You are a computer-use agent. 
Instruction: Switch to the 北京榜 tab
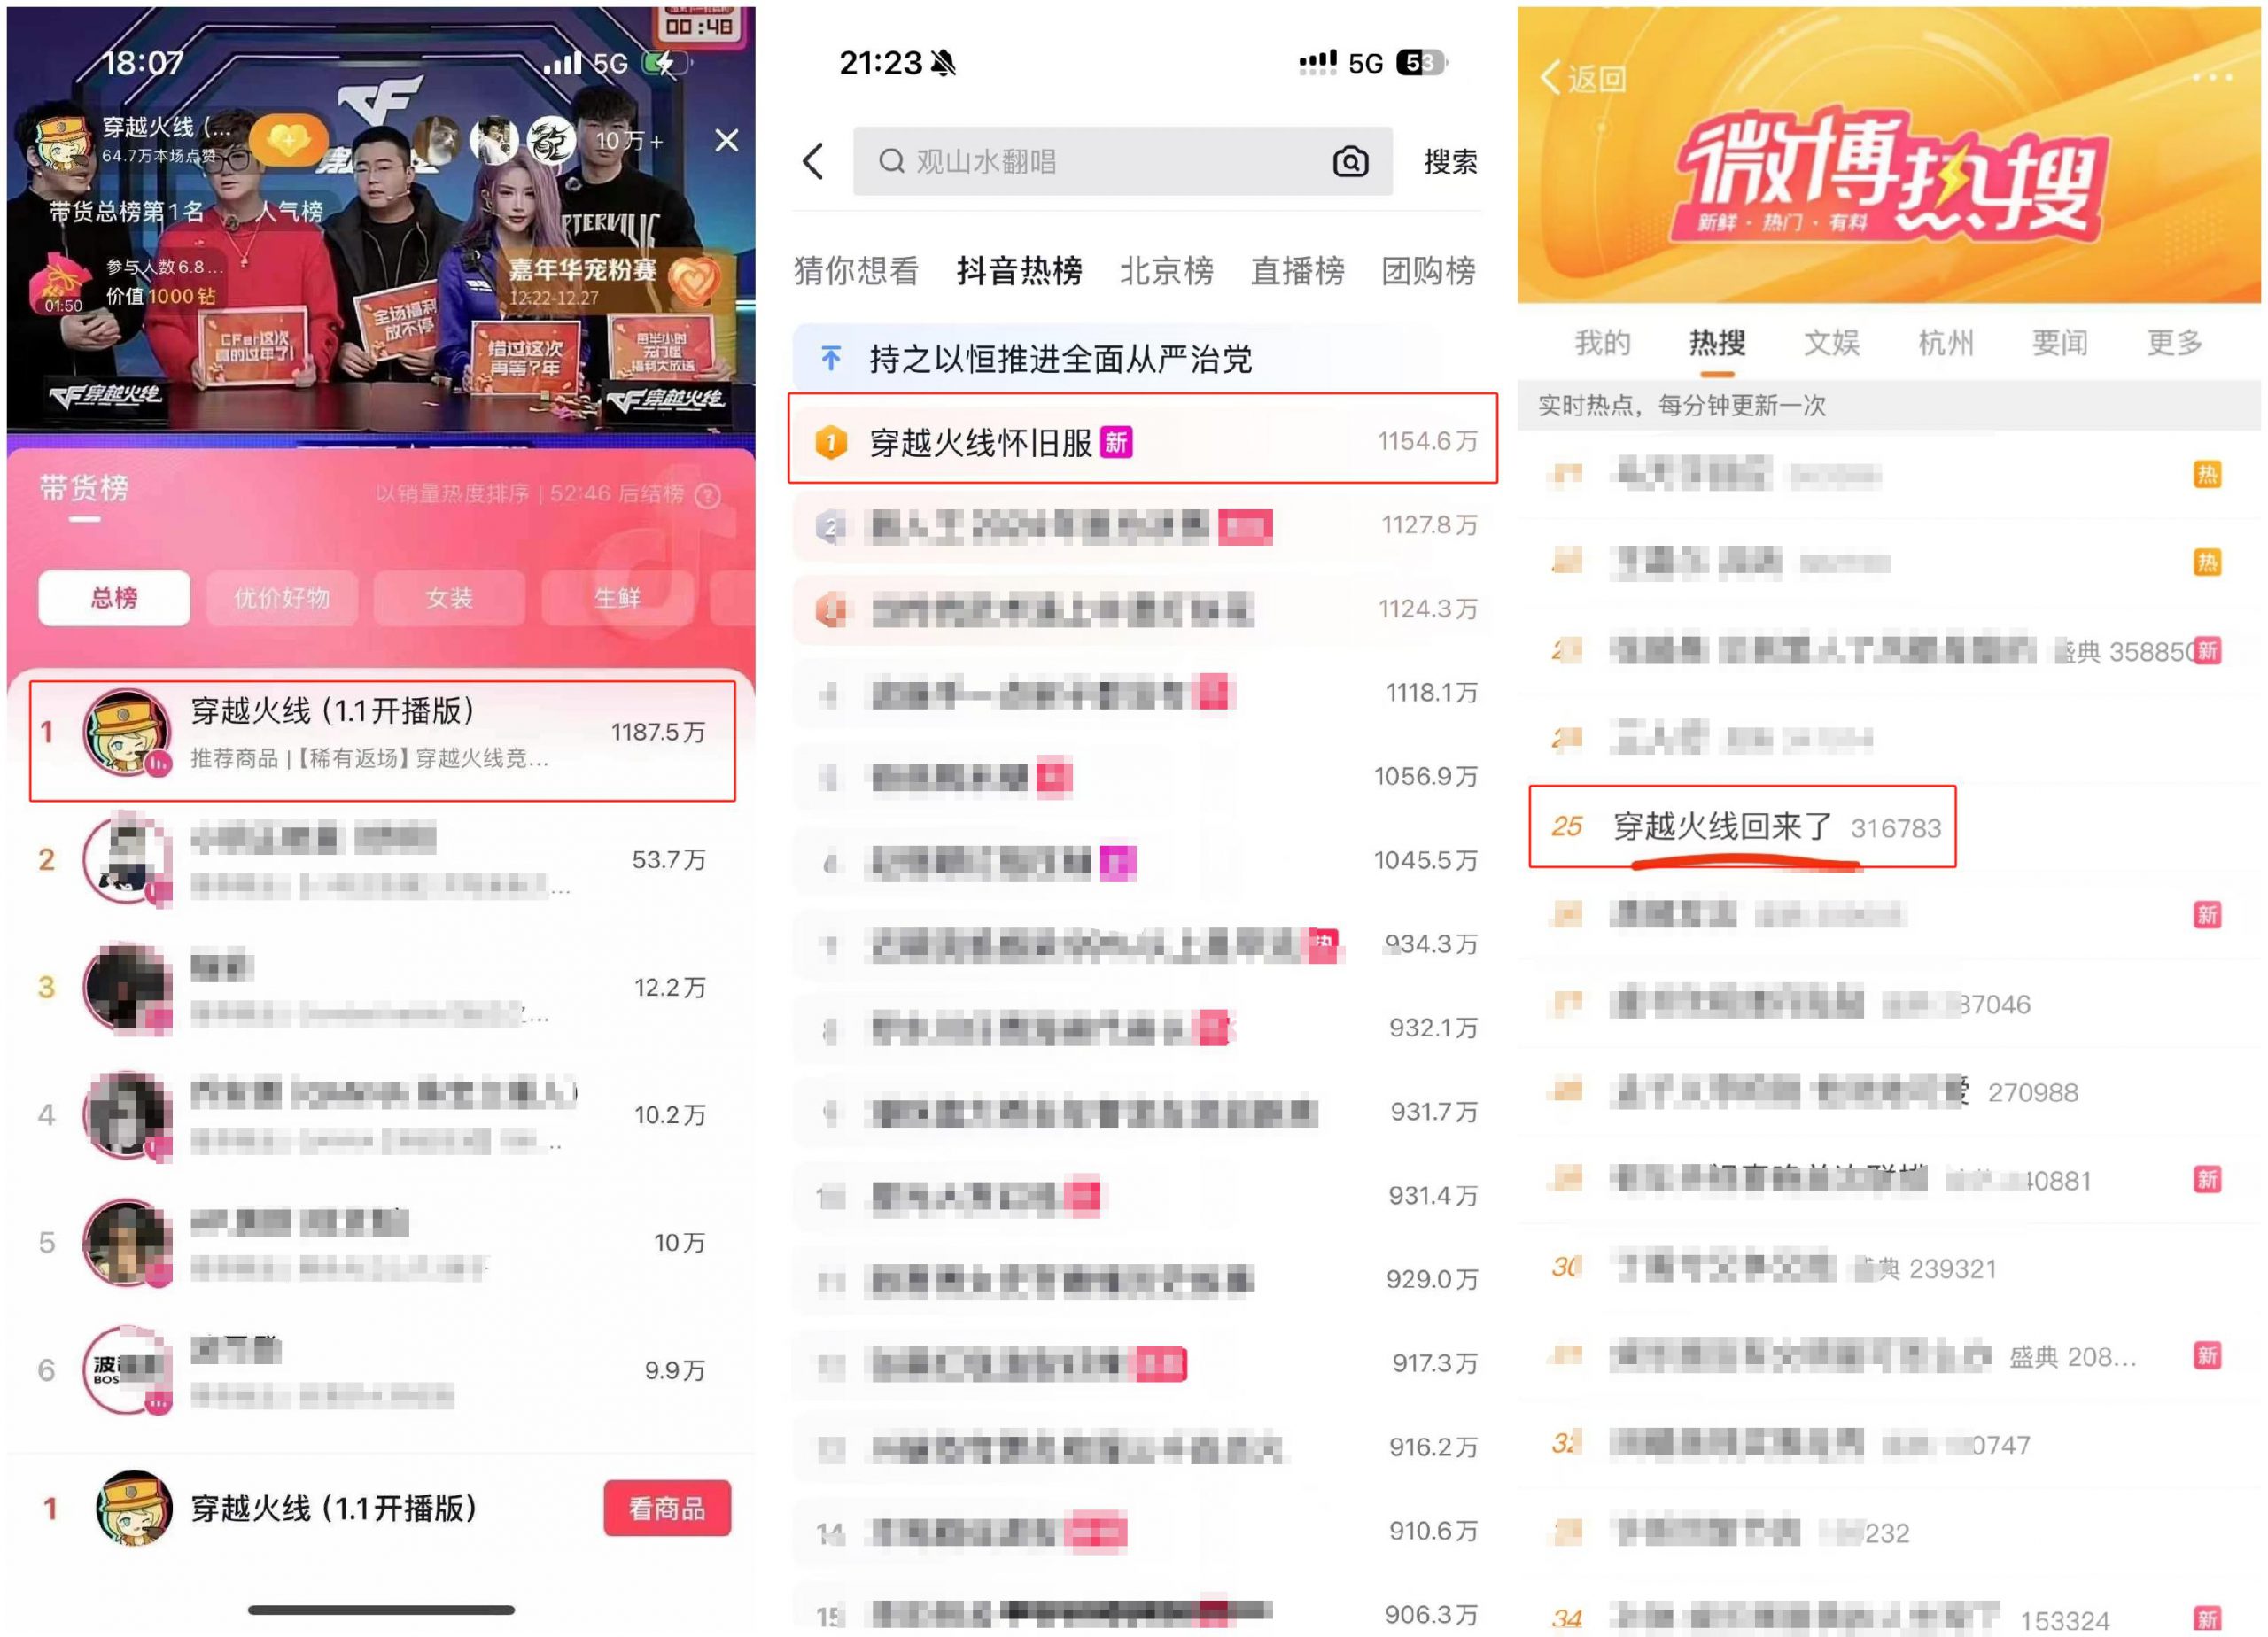[1166, 271]
